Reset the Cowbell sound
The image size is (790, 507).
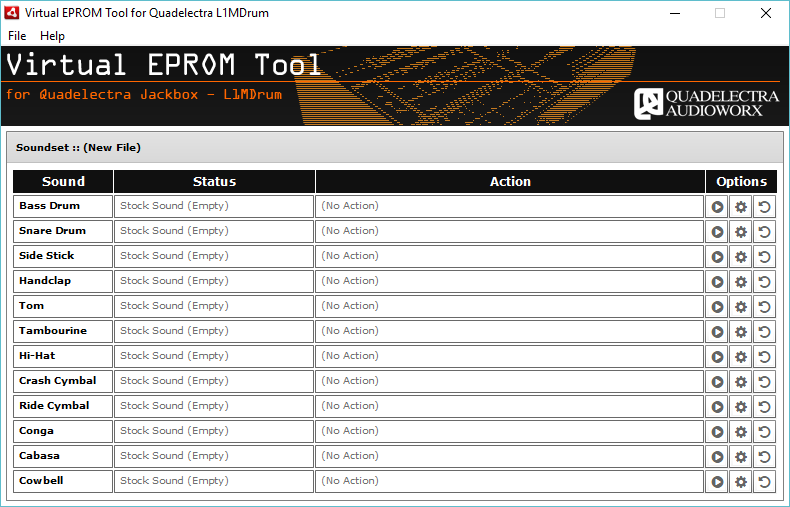(764, 482)
